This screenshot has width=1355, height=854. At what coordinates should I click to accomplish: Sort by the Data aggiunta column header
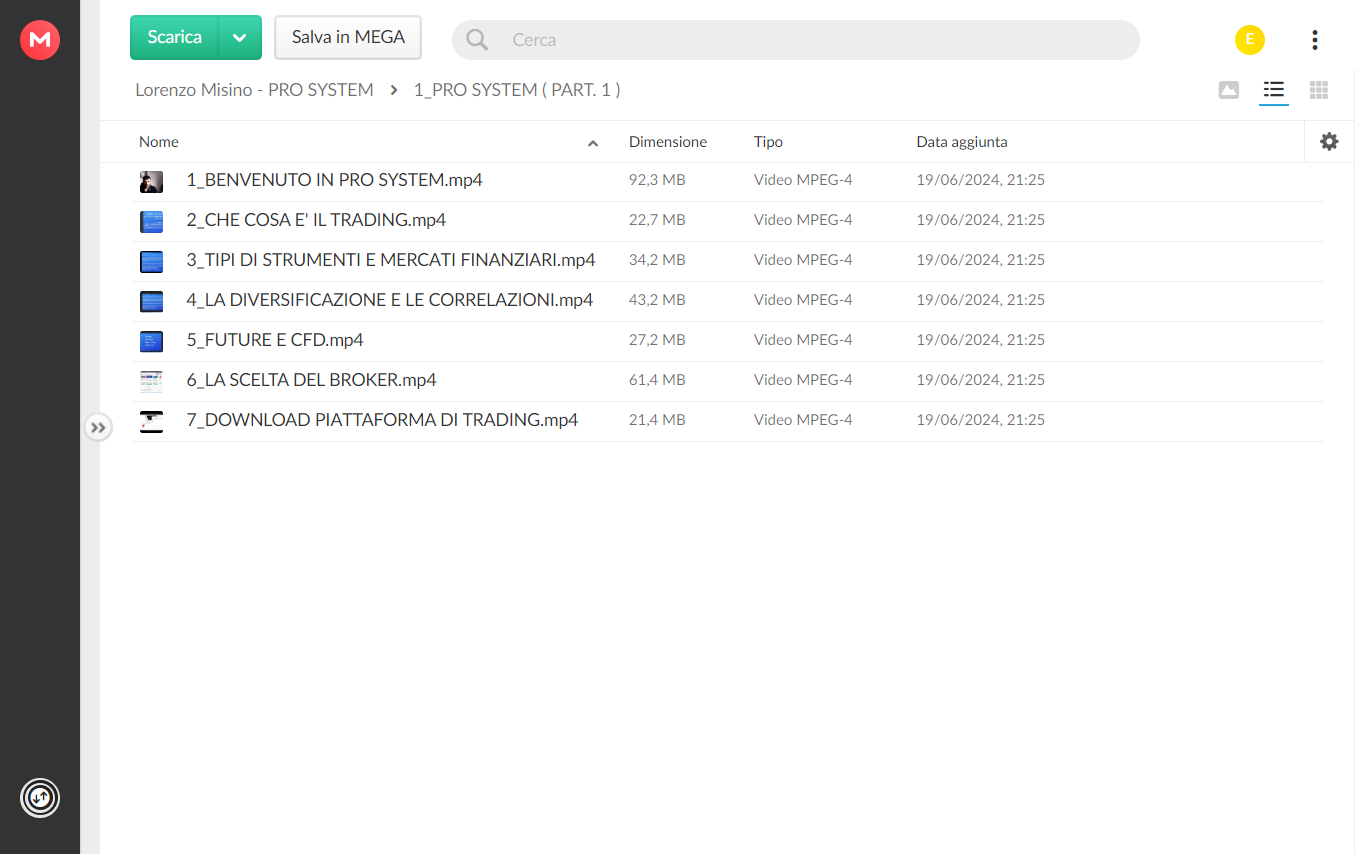(962, 142)
